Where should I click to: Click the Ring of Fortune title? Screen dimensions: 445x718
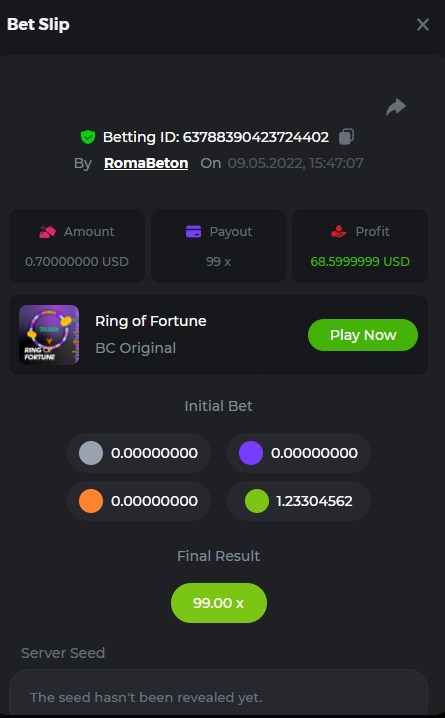(151, 321)
